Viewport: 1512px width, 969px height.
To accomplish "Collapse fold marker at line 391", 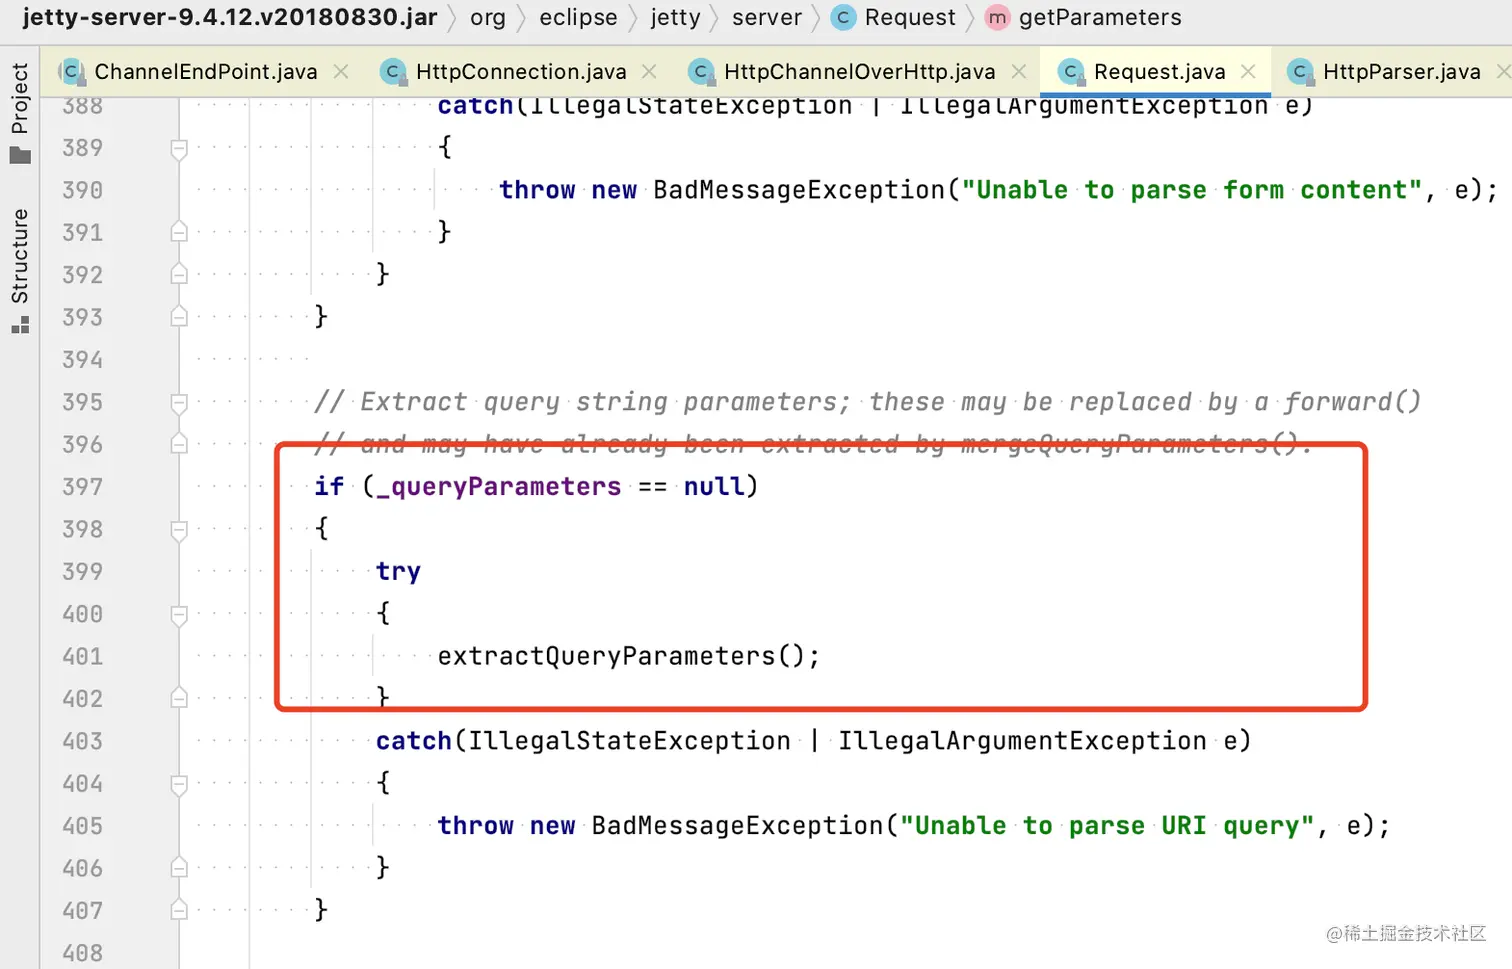I will (x=179, y=232).
